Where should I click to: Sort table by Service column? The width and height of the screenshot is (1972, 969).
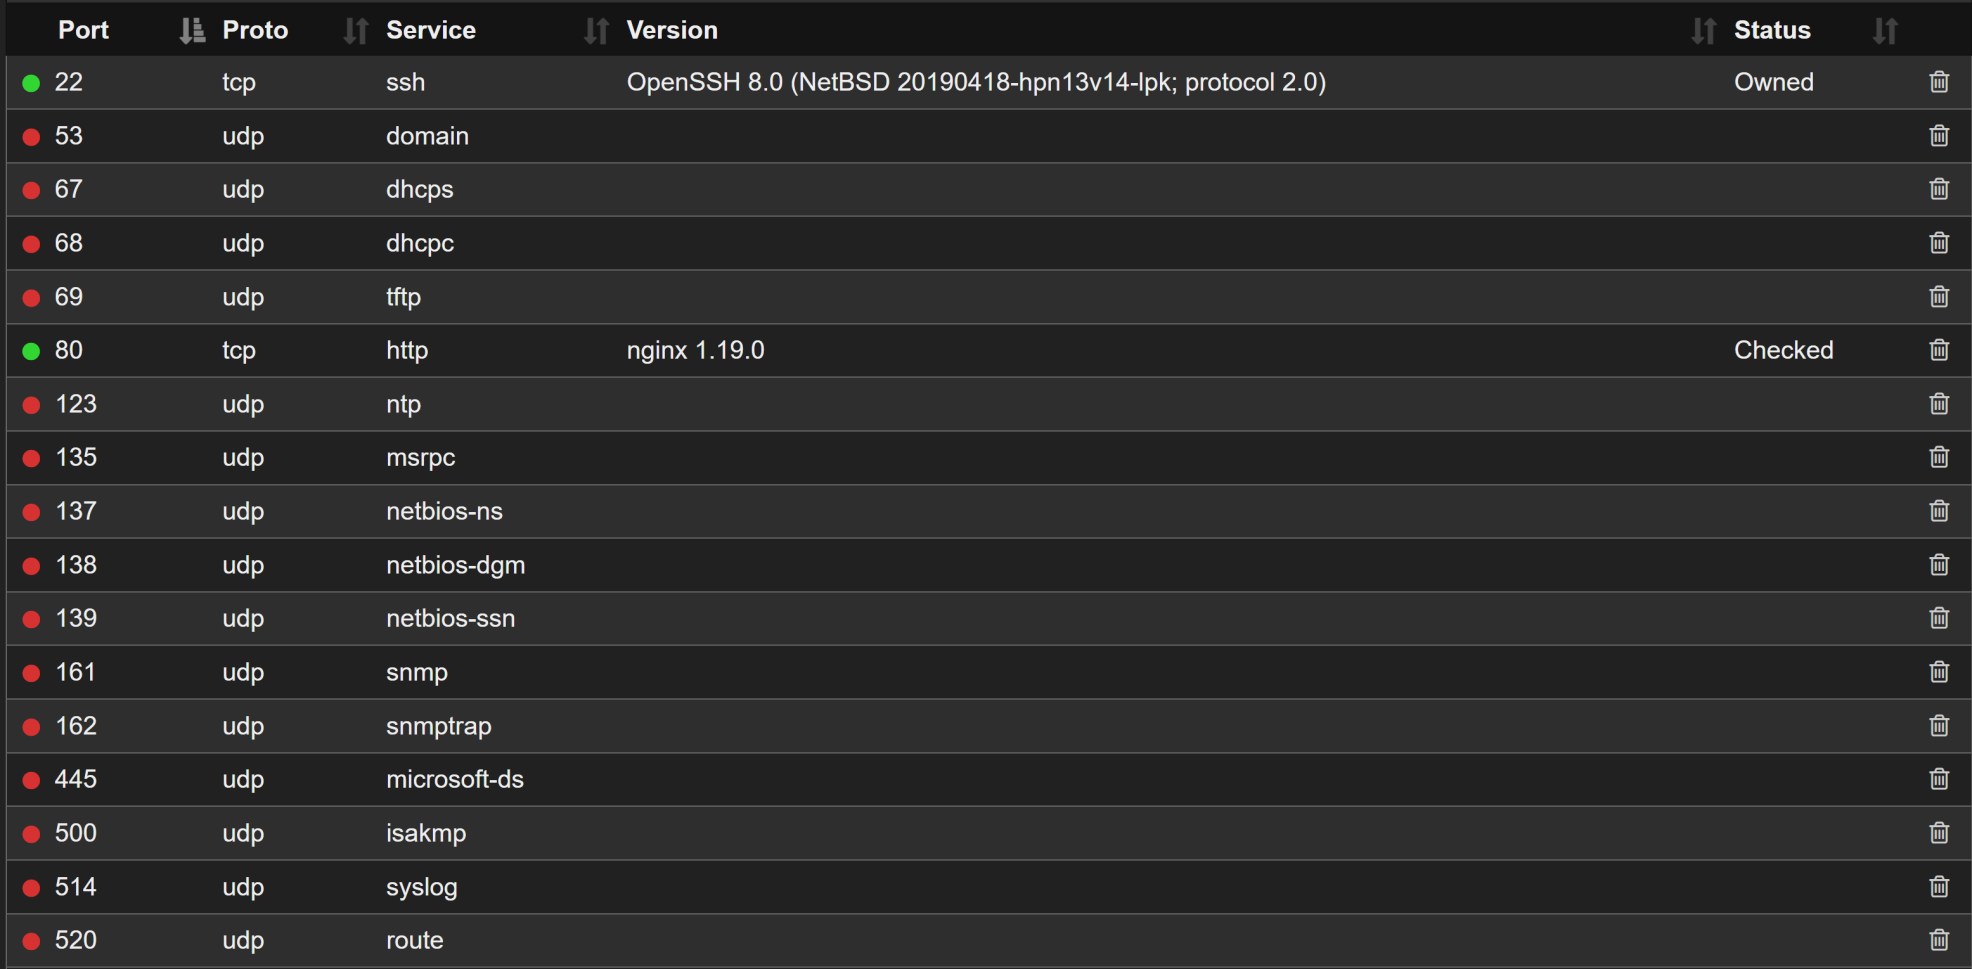click(x=596, y=31)
